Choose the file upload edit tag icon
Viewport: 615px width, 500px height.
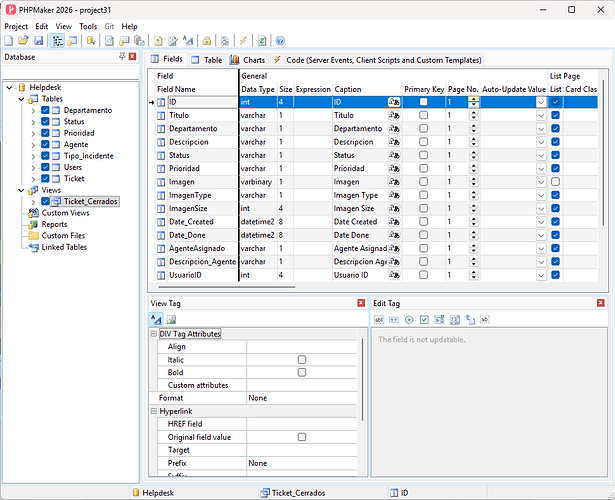(x=470, y=320)
